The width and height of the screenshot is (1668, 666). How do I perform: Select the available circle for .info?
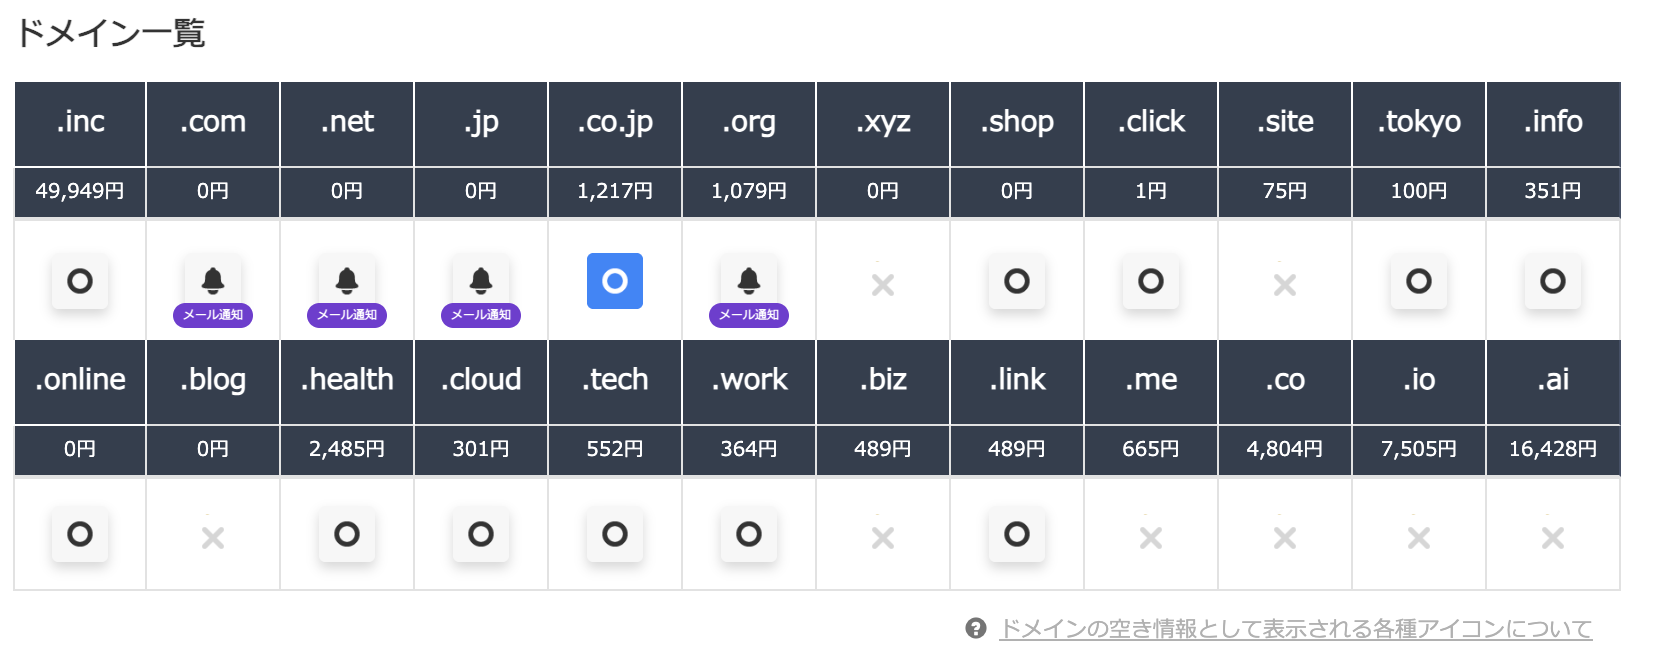pos(1553,281)
